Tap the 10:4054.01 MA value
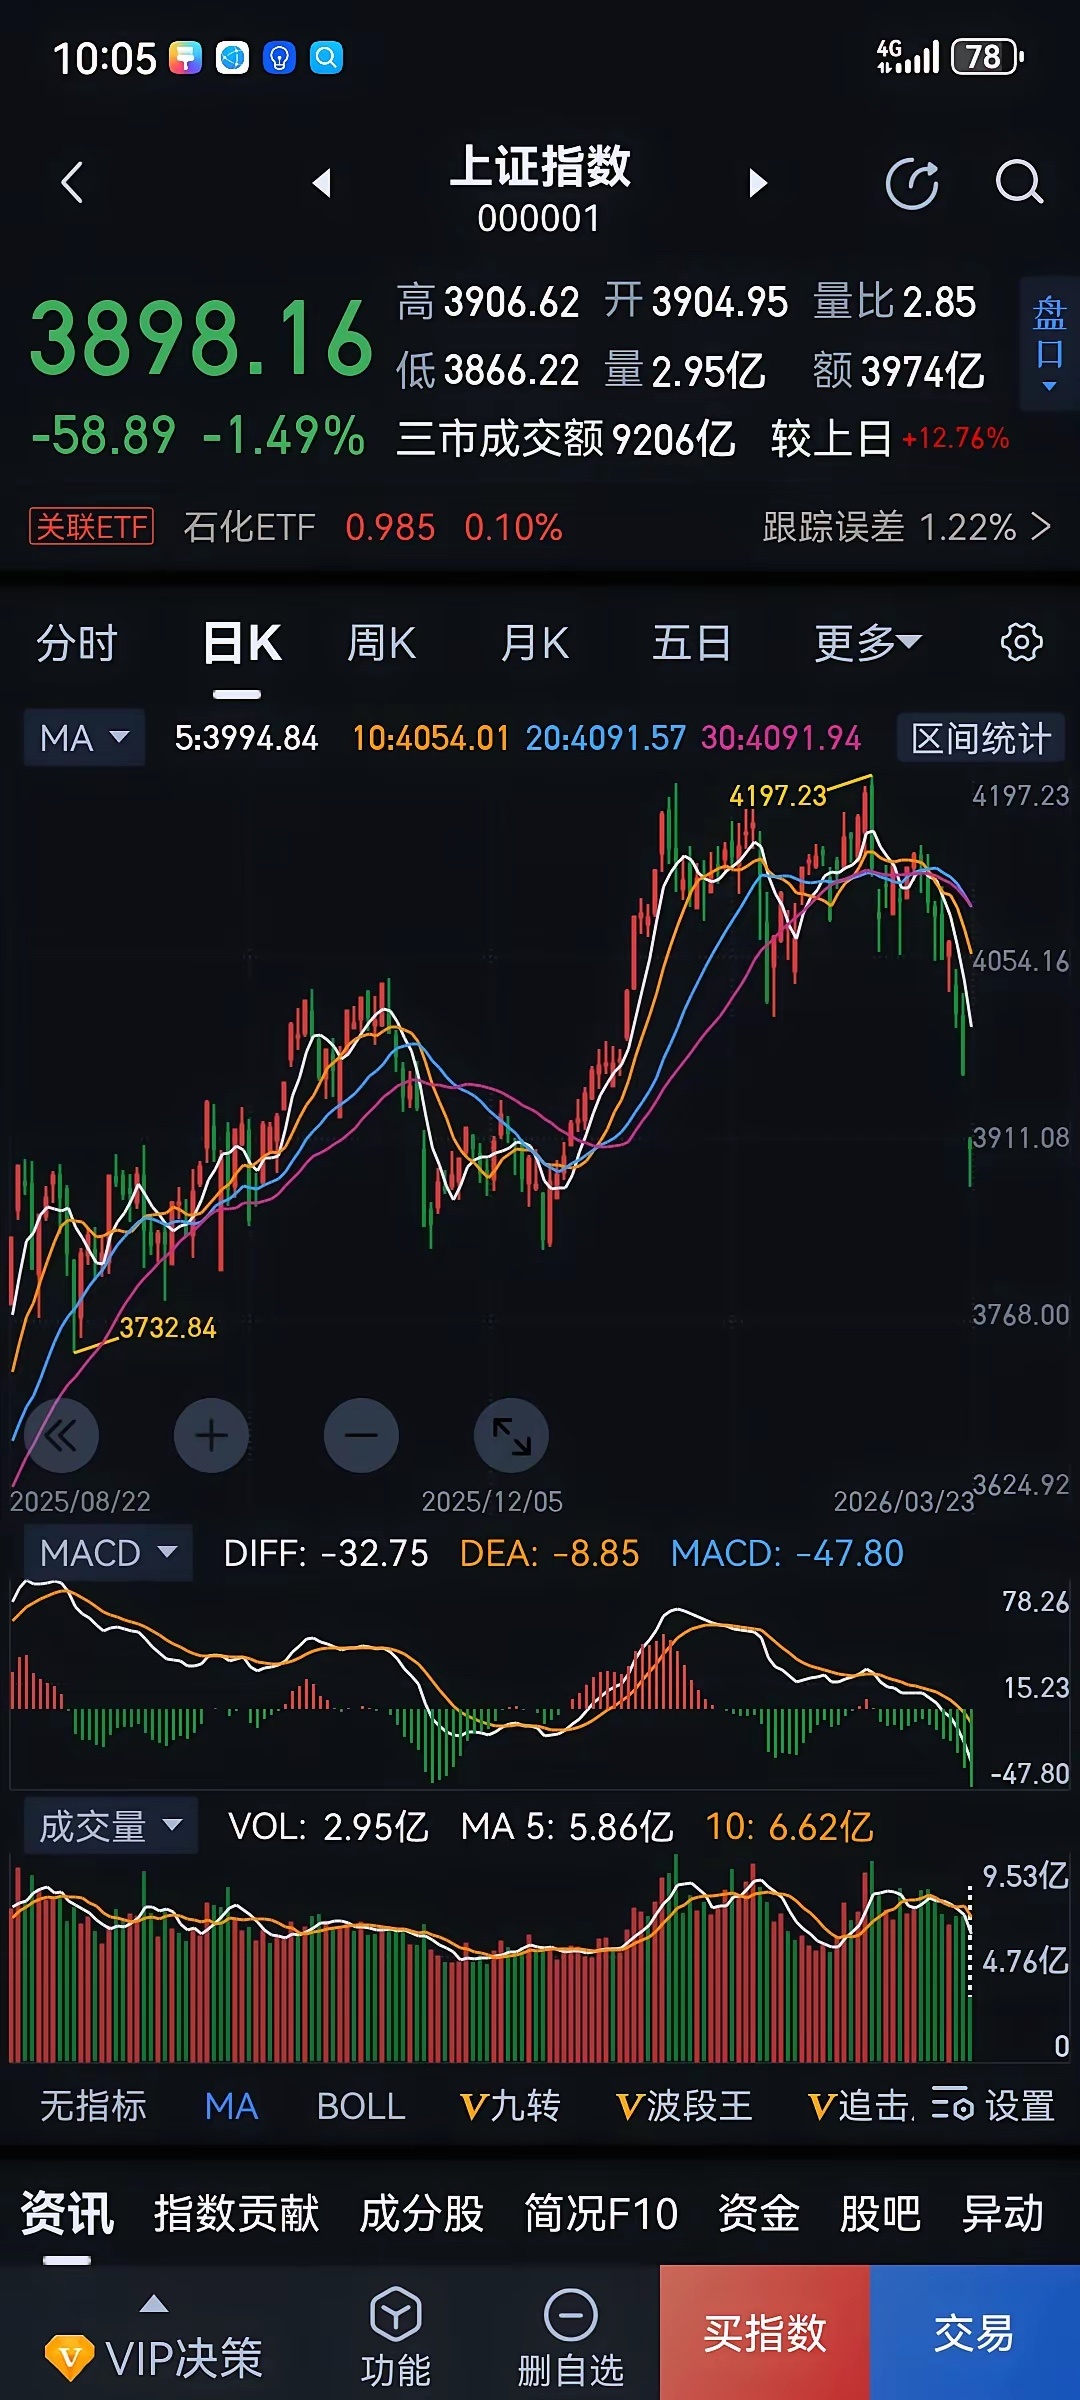This screenshot has width=1080, height=2400. tap(431, 738)
